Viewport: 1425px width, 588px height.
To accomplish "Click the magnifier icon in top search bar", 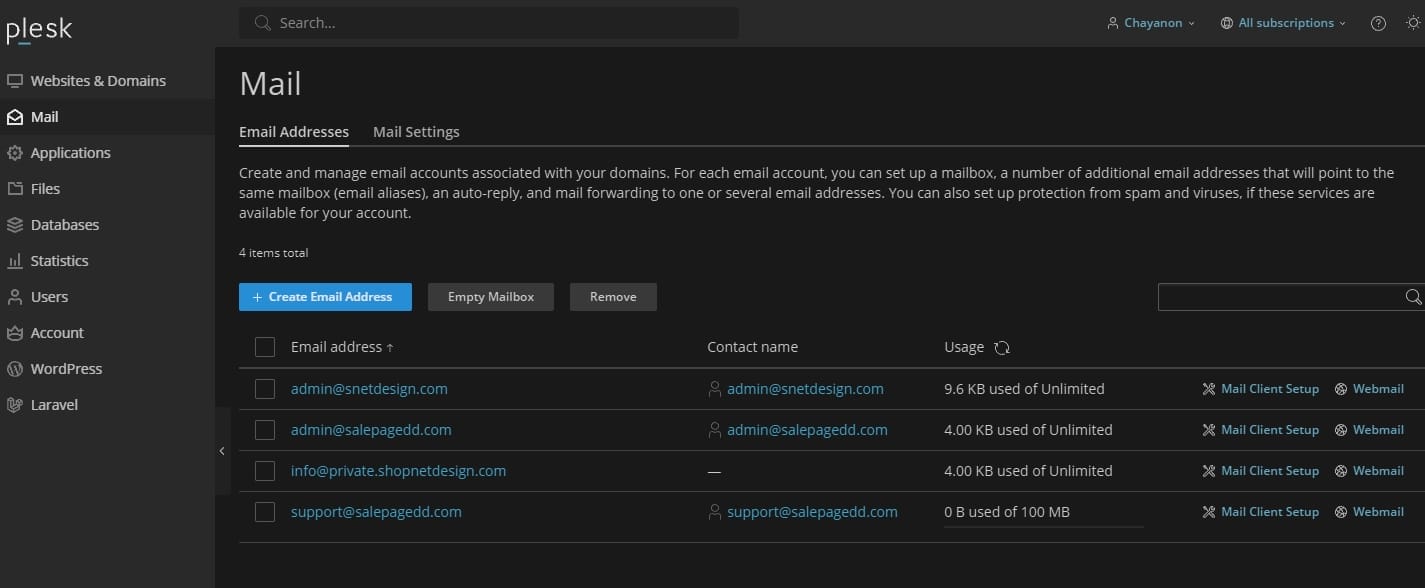I will (263, 22).
